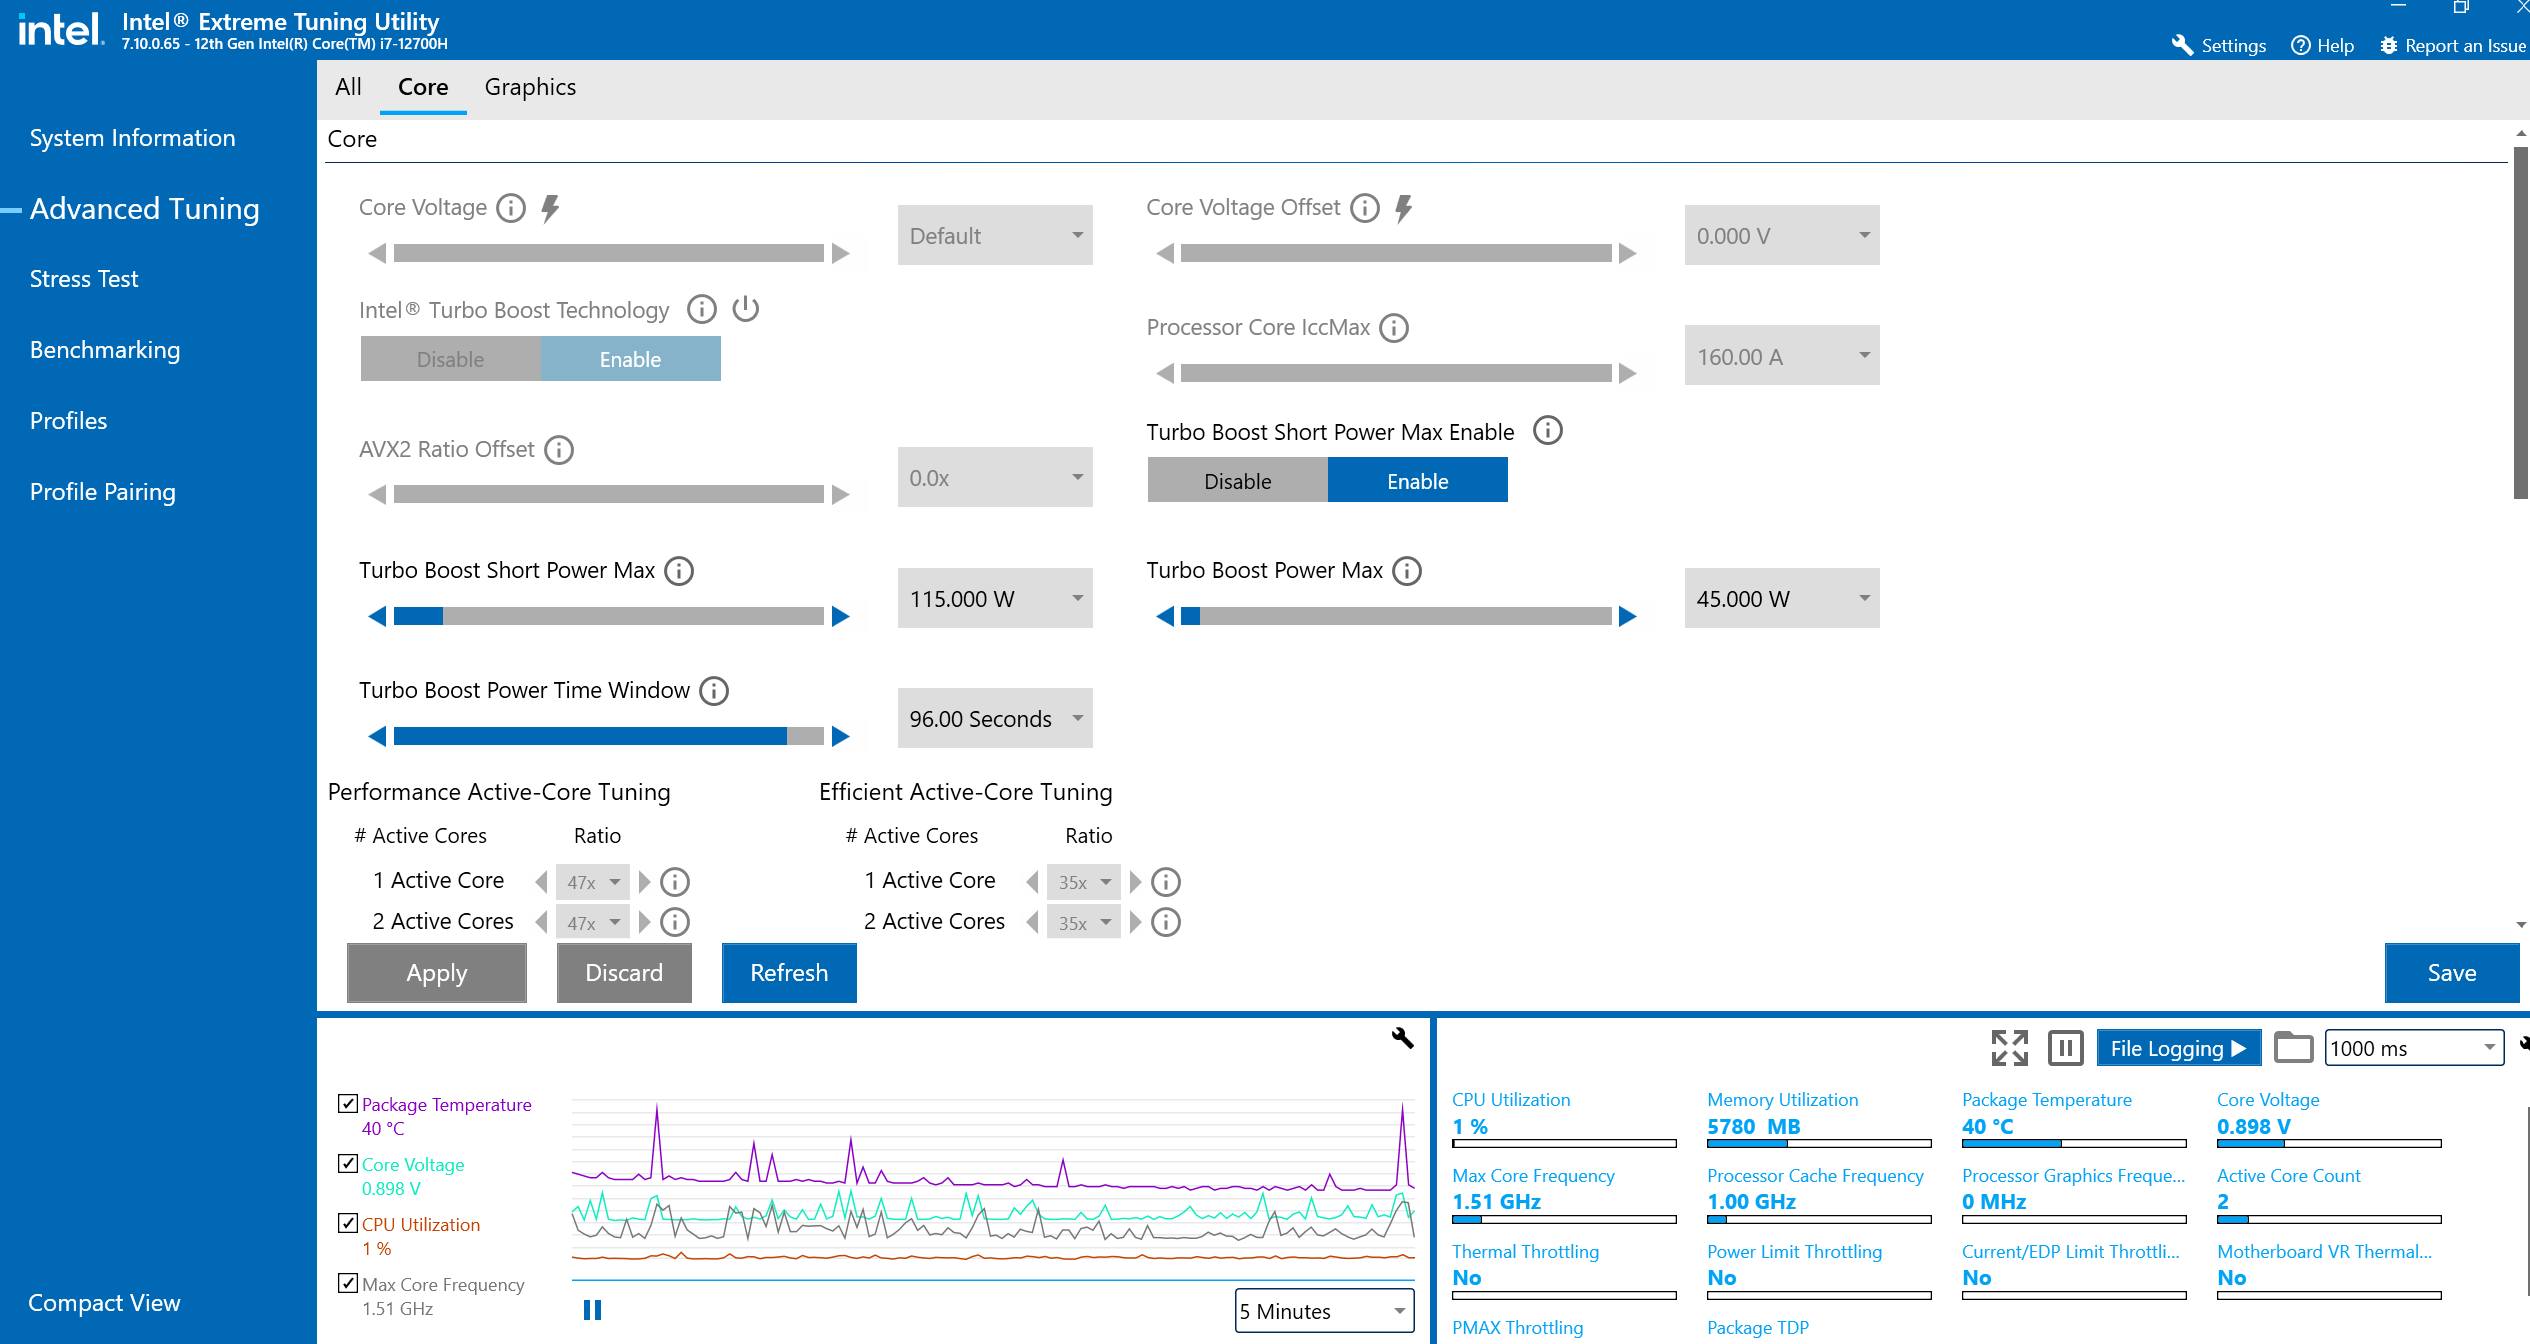Show info for Turbo Boost Power Time Window
2530x1344 pixels.
coord(714,691)
